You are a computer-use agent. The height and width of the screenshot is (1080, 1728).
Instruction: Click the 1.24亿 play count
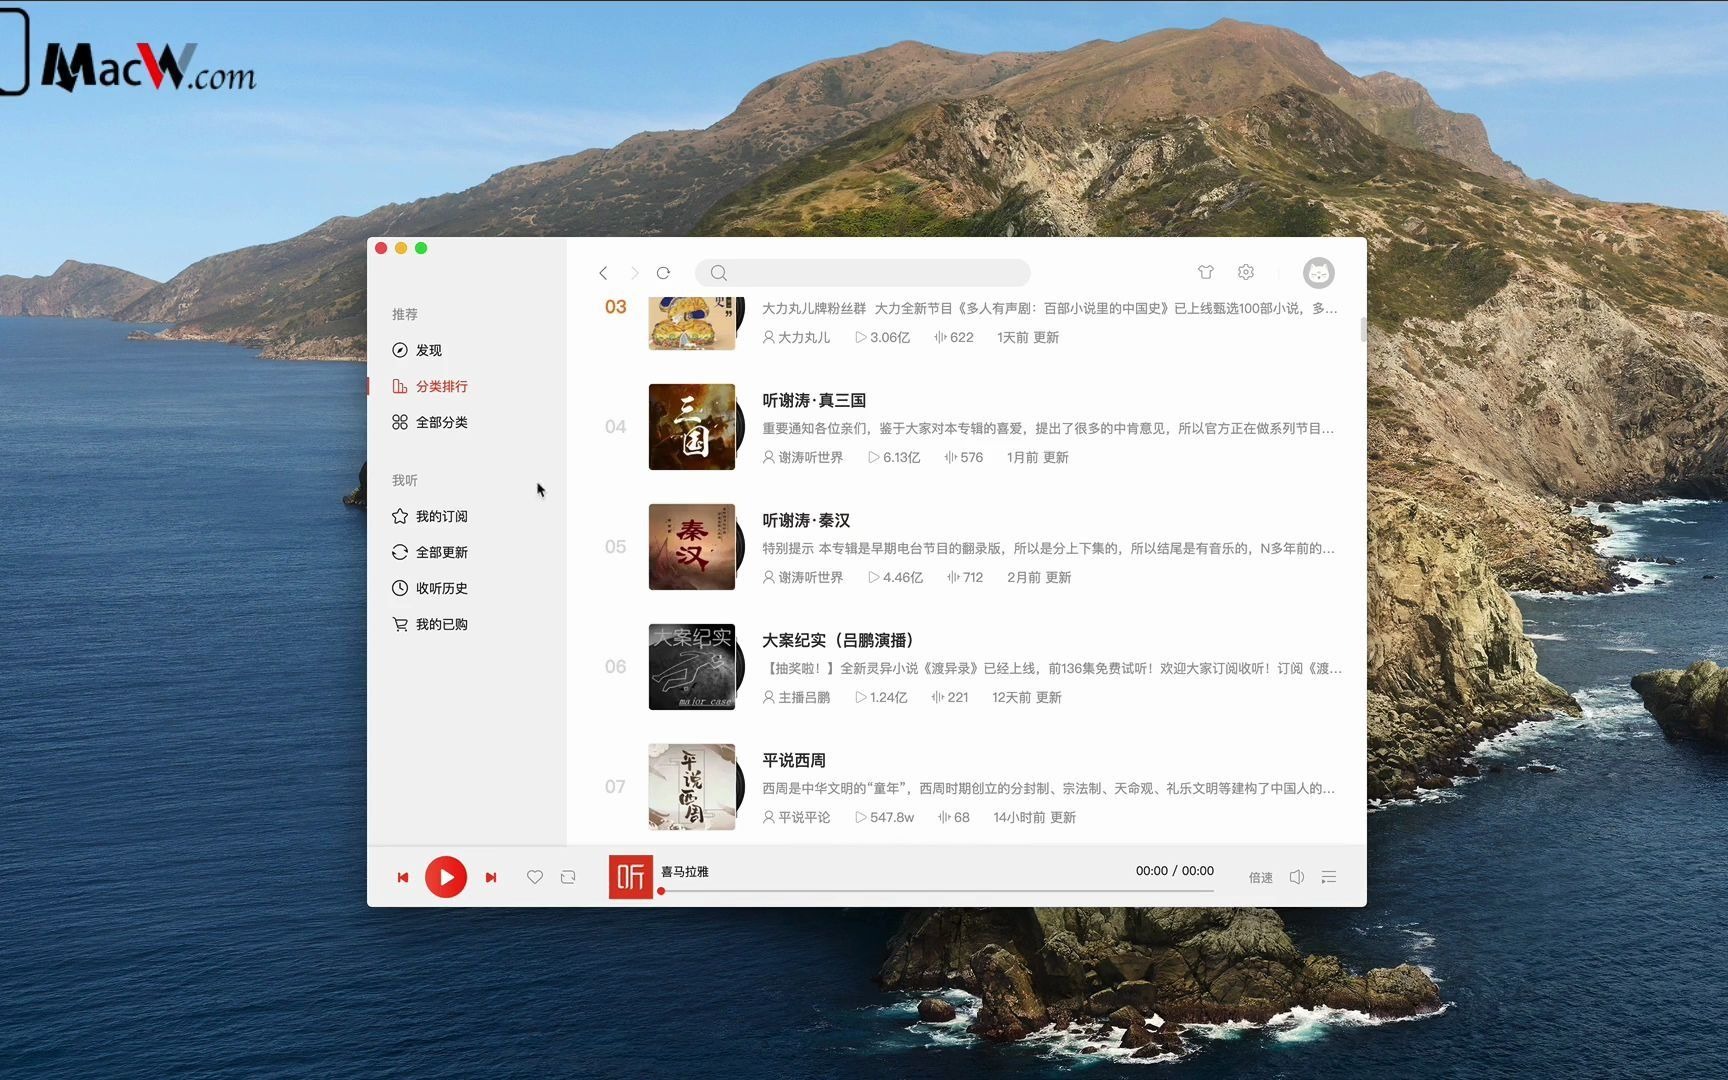point(881,697)
